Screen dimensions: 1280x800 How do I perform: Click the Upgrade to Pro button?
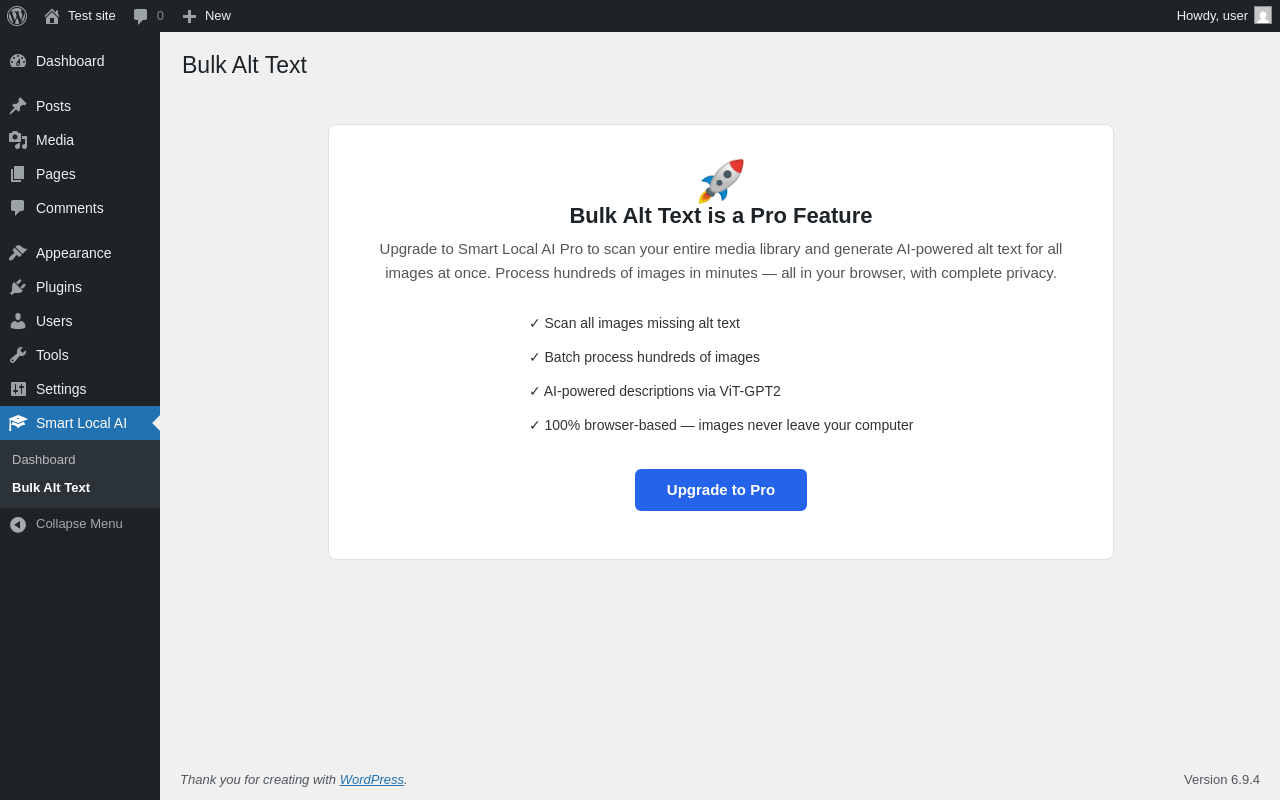tap(721, 490)
